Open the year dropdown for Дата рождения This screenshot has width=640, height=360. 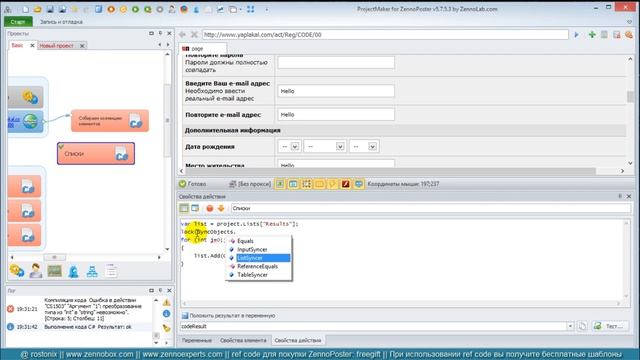coord(372,147)
